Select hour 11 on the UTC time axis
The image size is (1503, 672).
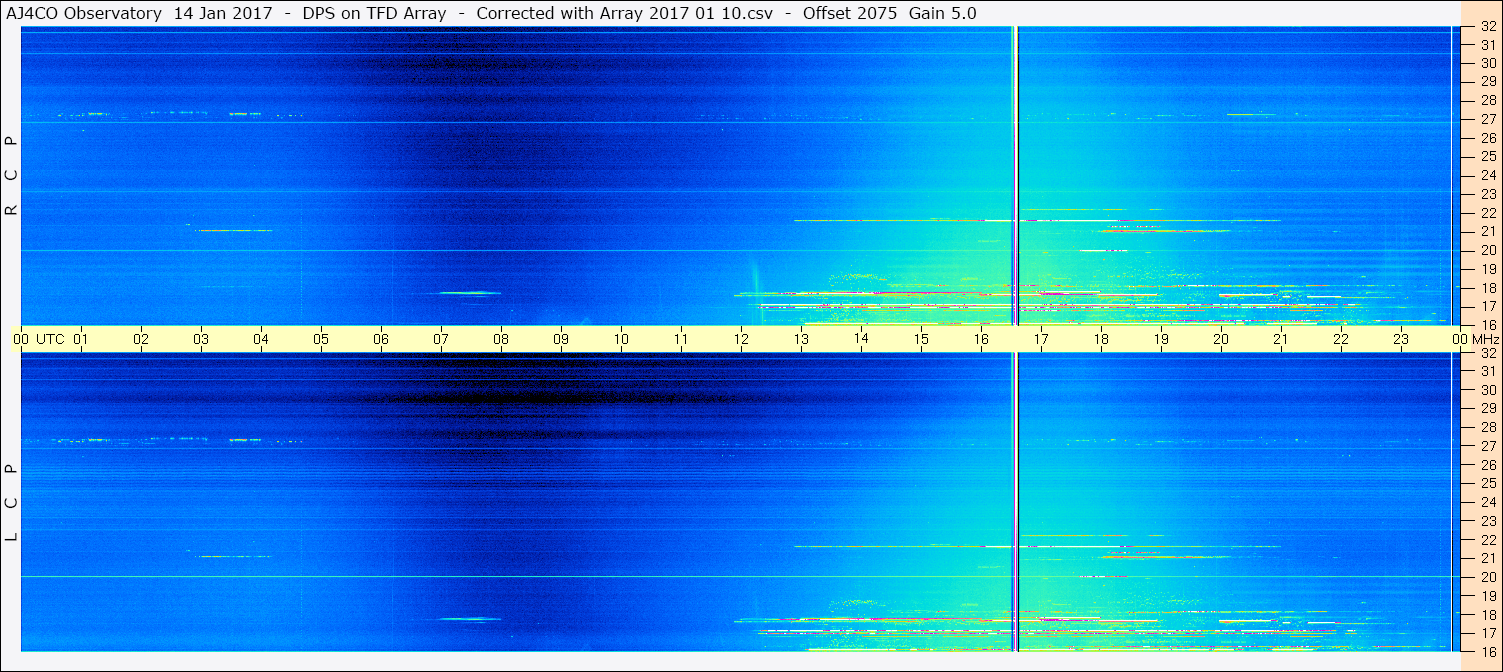681,339
